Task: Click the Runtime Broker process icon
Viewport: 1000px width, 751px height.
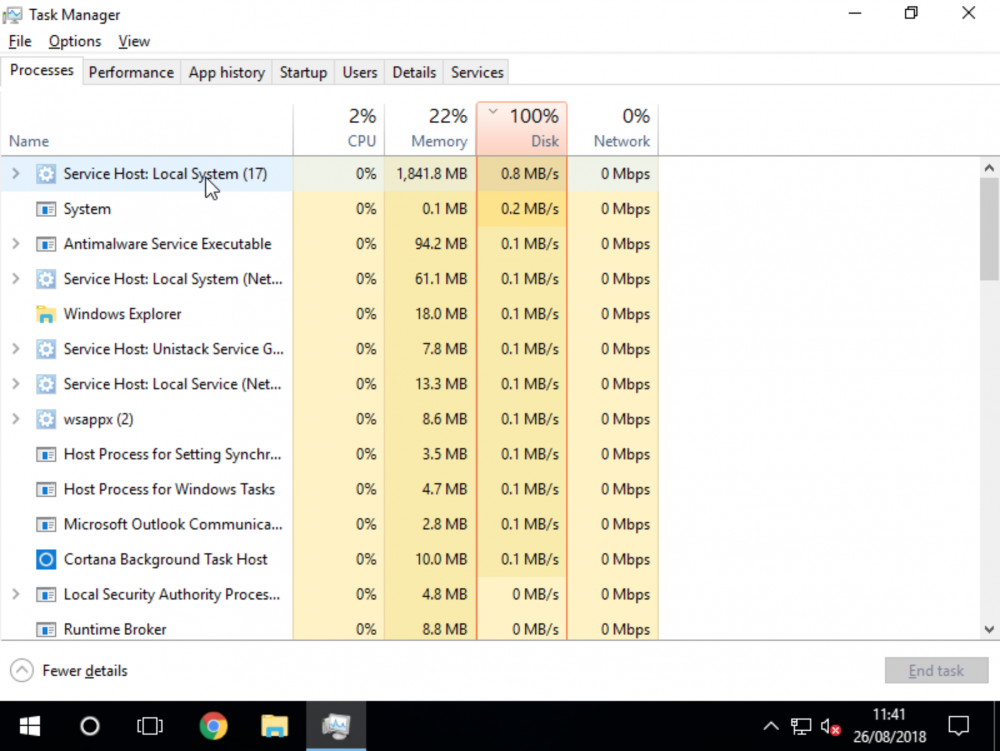Action: (x=46, y=630)
